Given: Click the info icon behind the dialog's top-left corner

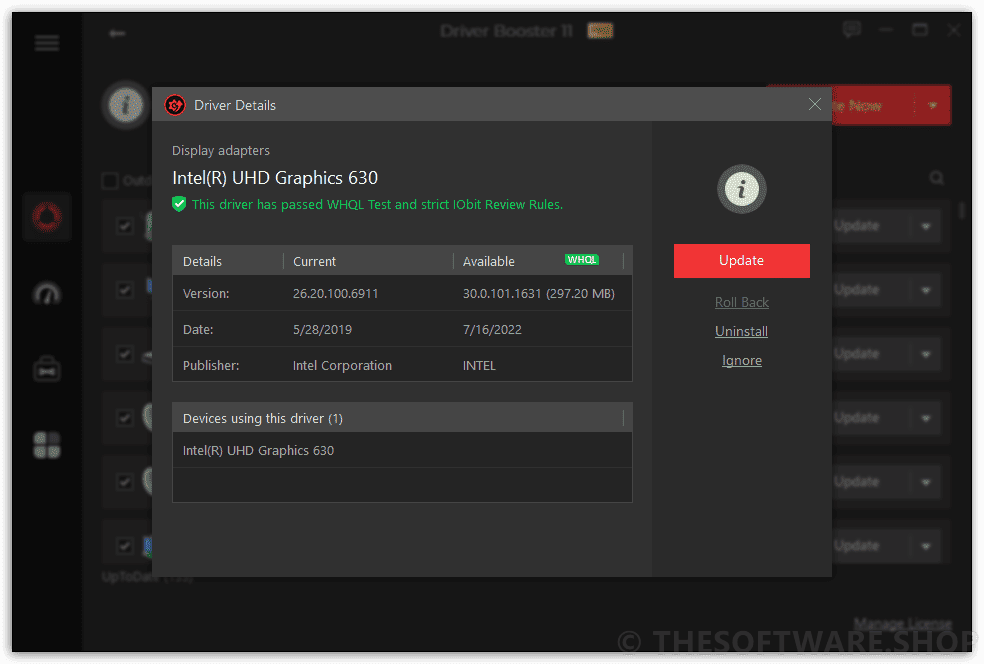Looking at the screenshot, I should tap(126, 105).
